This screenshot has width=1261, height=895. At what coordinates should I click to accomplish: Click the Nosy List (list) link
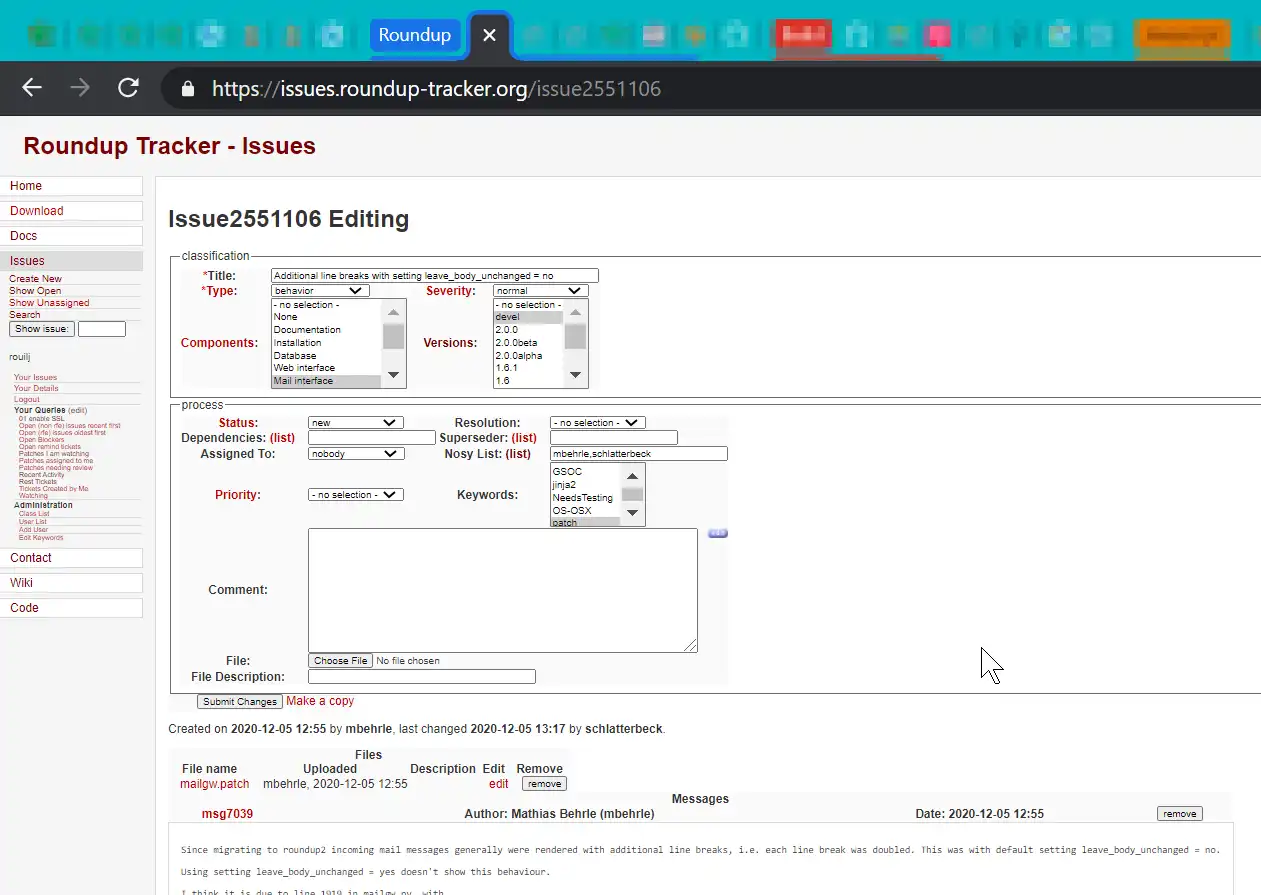pos(518,454)
